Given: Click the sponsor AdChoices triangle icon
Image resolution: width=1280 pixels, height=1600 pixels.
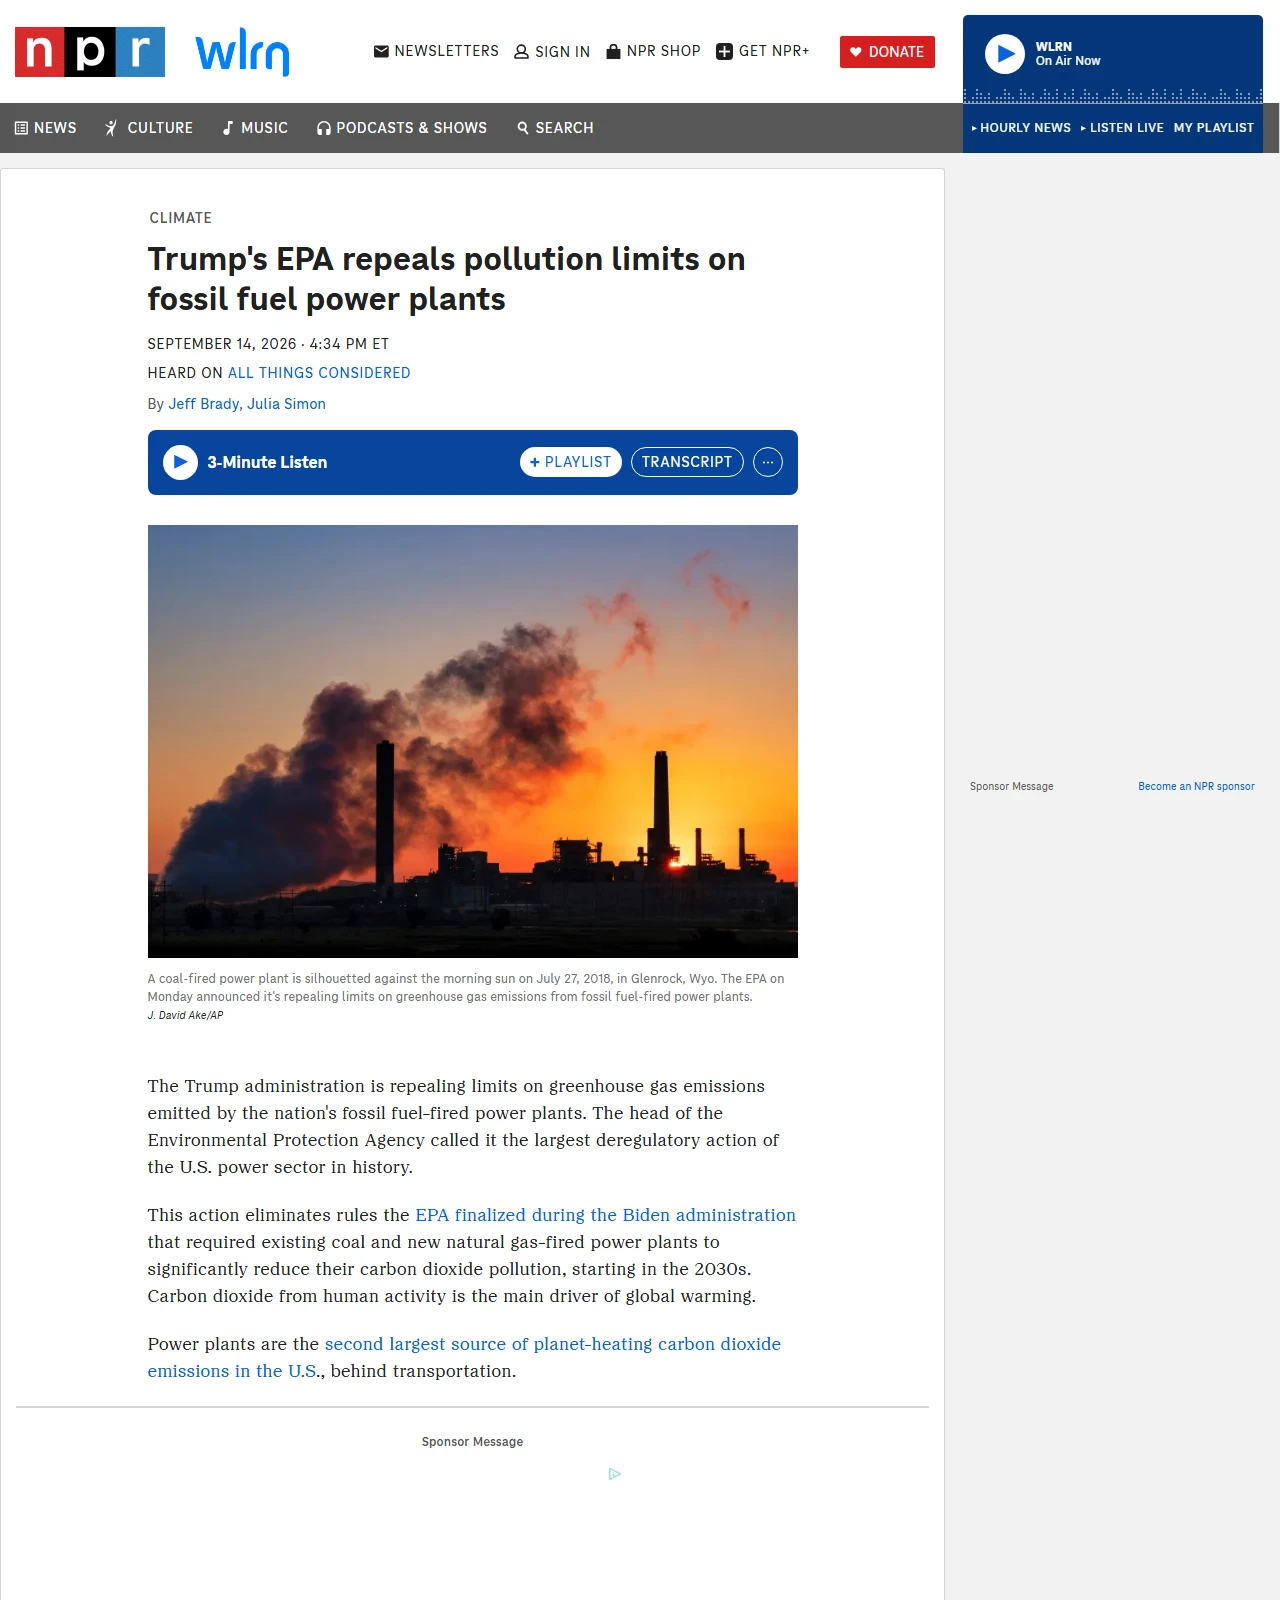Looking at the screenshot, I should point(615,1474).
